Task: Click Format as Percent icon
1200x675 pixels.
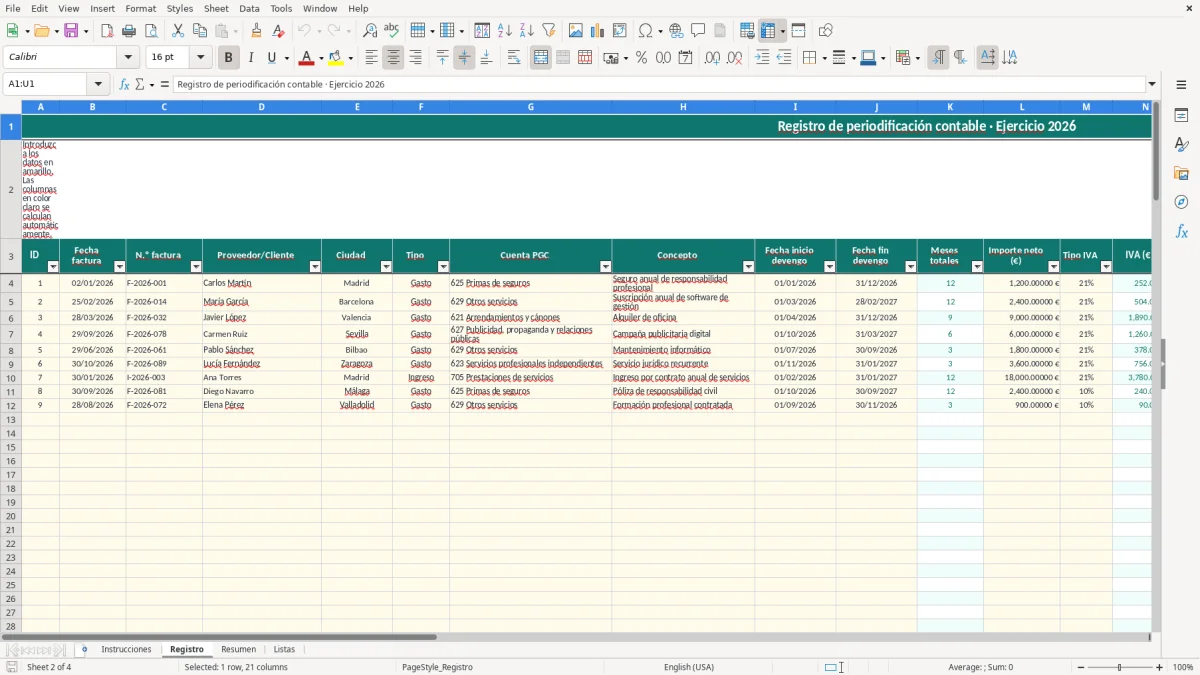Action: 641,58
